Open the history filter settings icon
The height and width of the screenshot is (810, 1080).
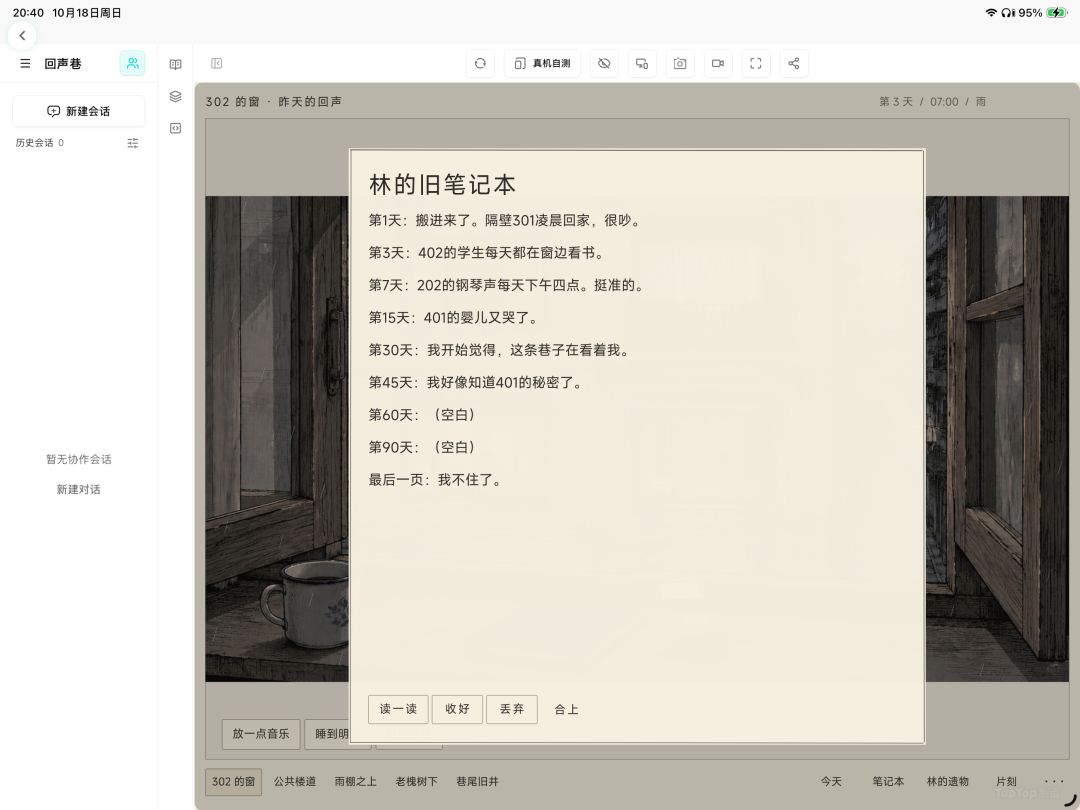click(133, 143)
